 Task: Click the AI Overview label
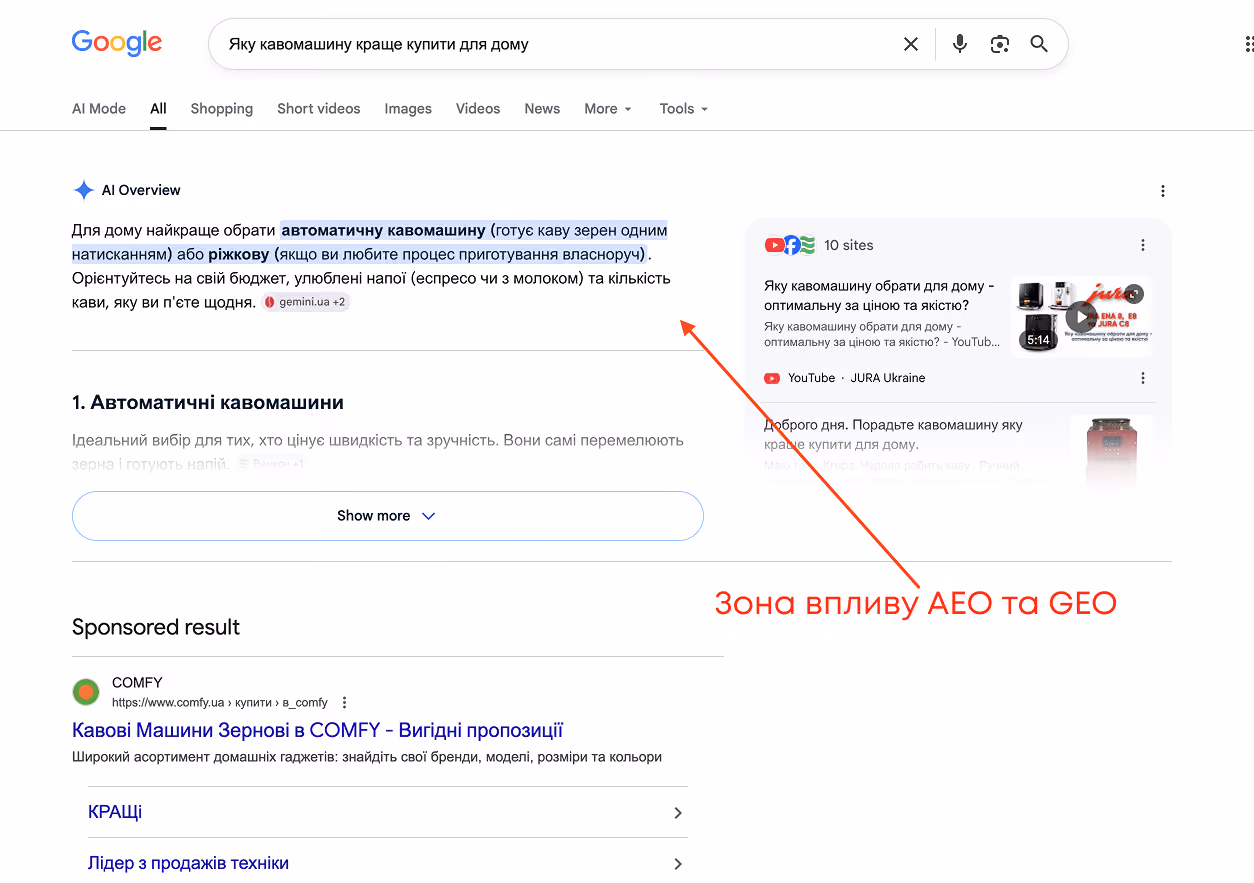(x=141, y=190)
